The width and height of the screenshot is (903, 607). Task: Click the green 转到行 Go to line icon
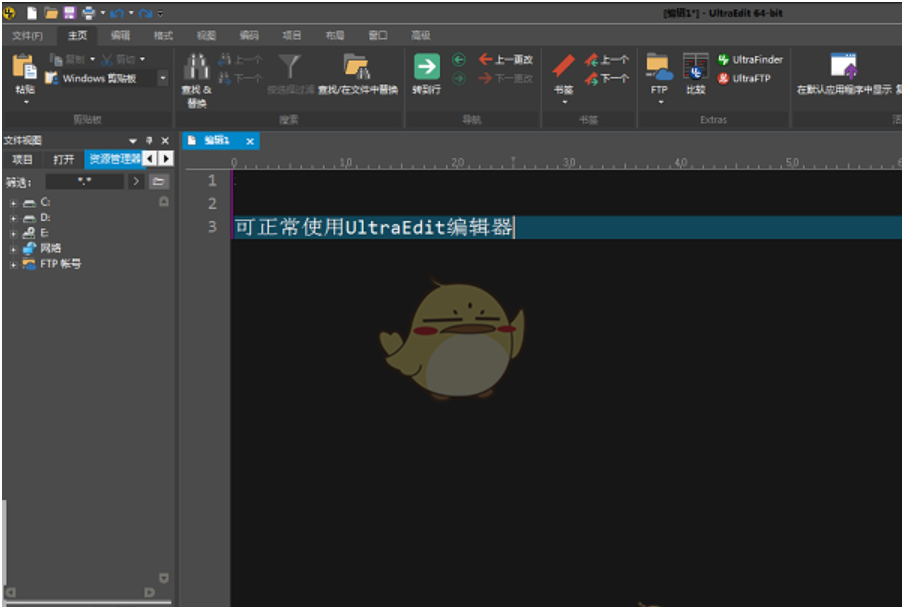pos(427,67)
